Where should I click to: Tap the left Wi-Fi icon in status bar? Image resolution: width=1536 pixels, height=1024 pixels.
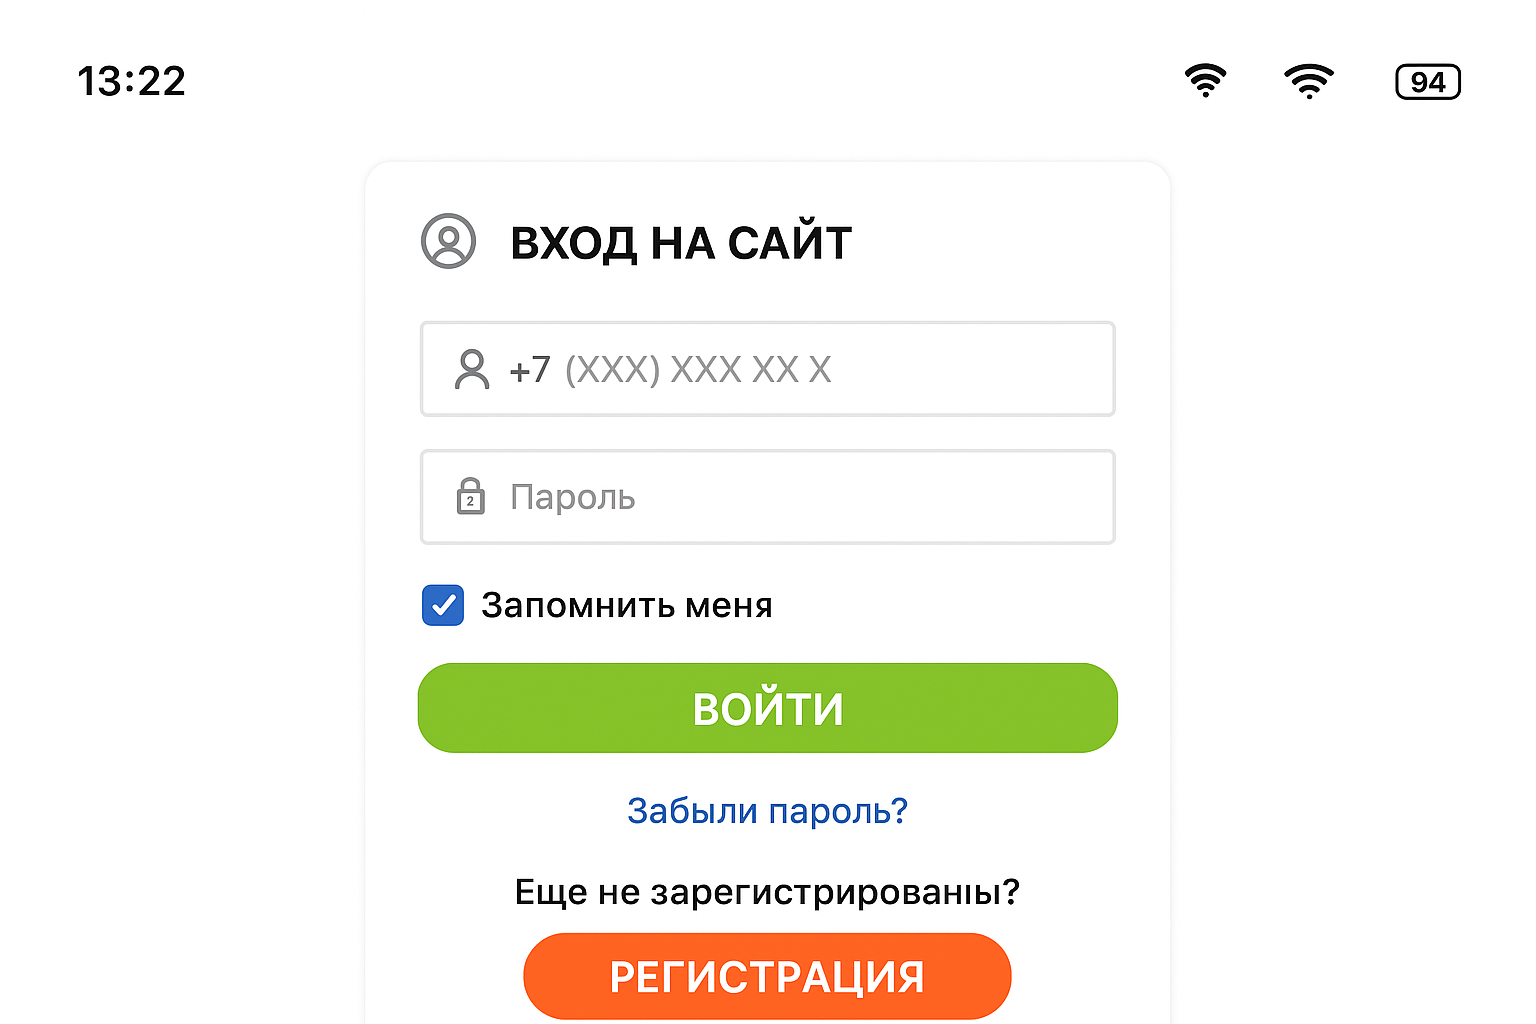click(x=1205, y=80)
